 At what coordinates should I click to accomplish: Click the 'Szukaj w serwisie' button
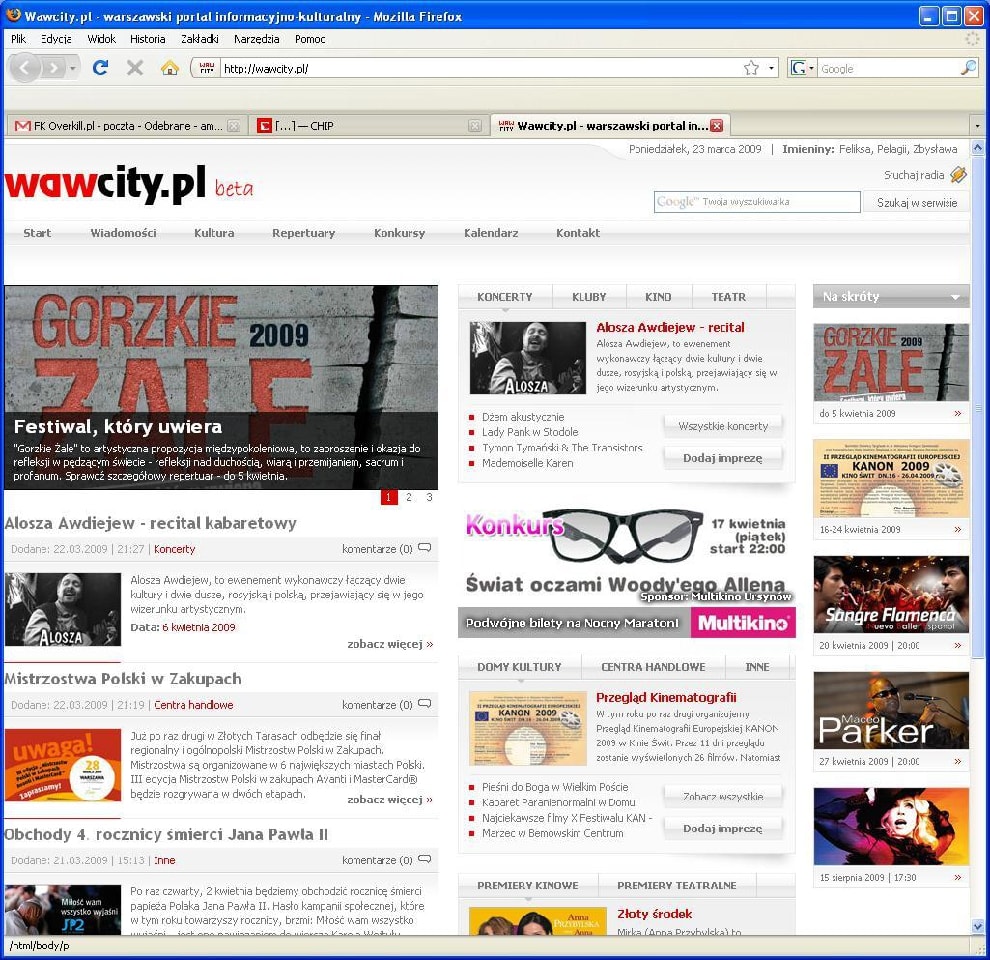tap(917, 202)
